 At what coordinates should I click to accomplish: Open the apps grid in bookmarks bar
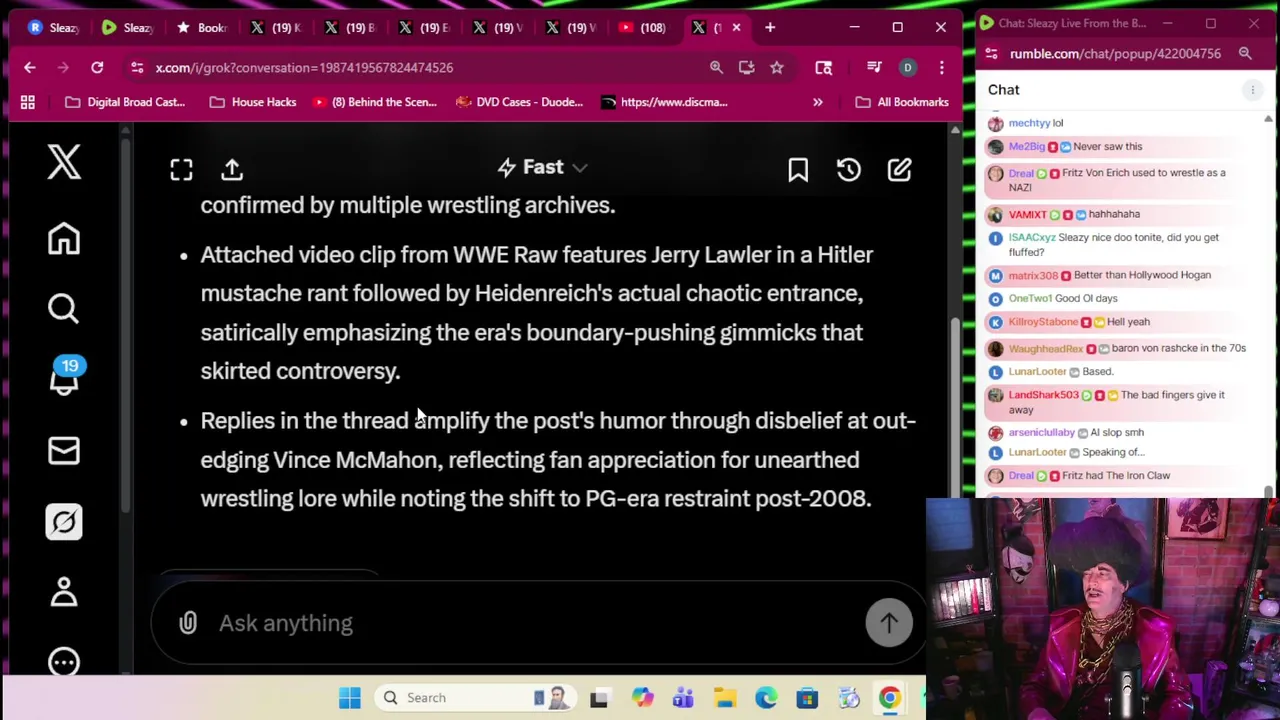pos(28,102)
